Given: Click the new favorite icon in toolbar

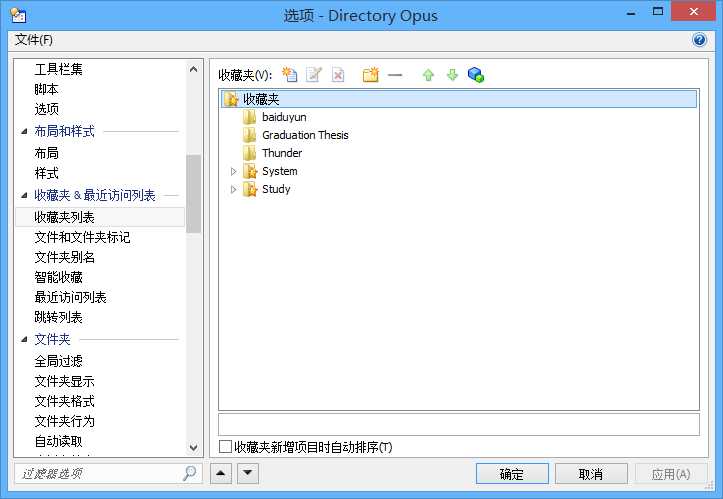Looking at the screenshot, I should pos(290,75).
